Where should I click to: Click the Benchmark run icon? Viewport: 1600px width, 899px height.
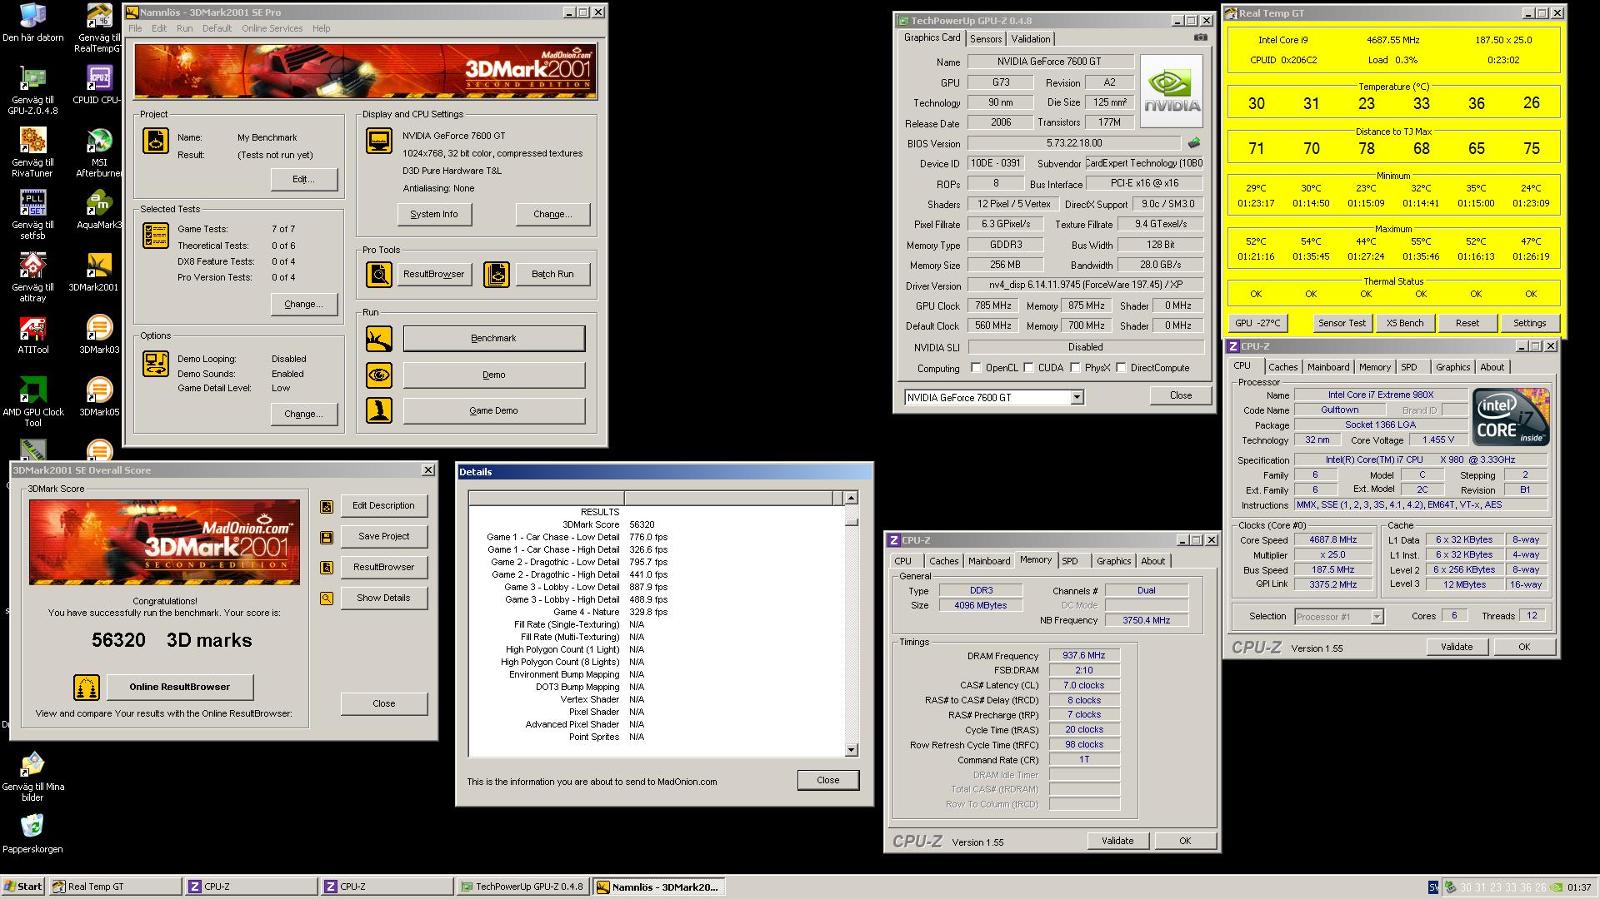379,339
